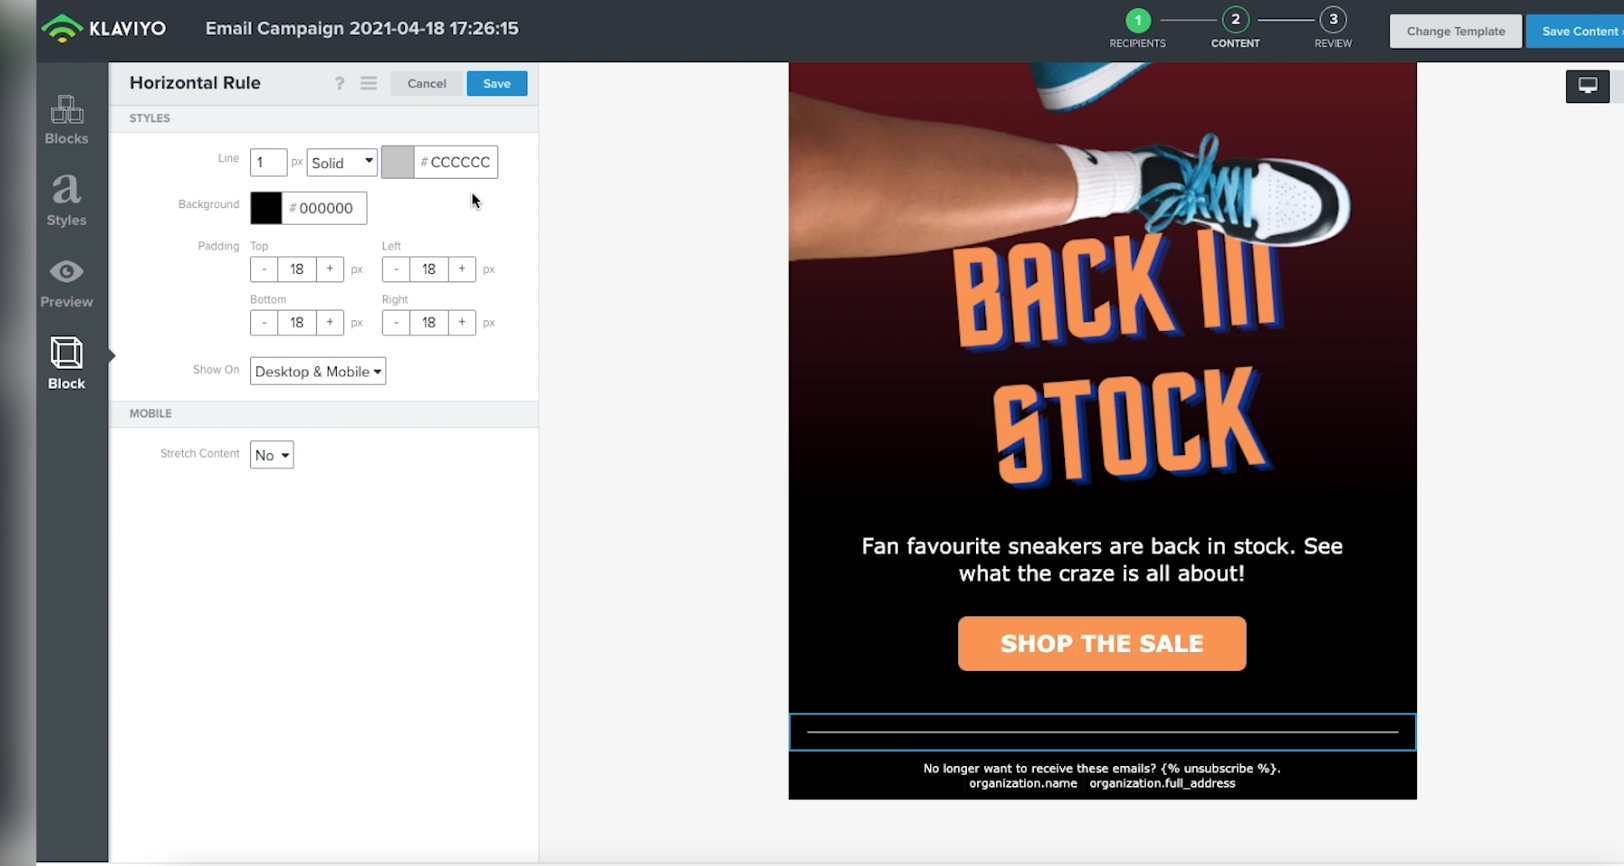1624x866 pixels.
Task: Click the line width input field
Action: pos(269,162)
